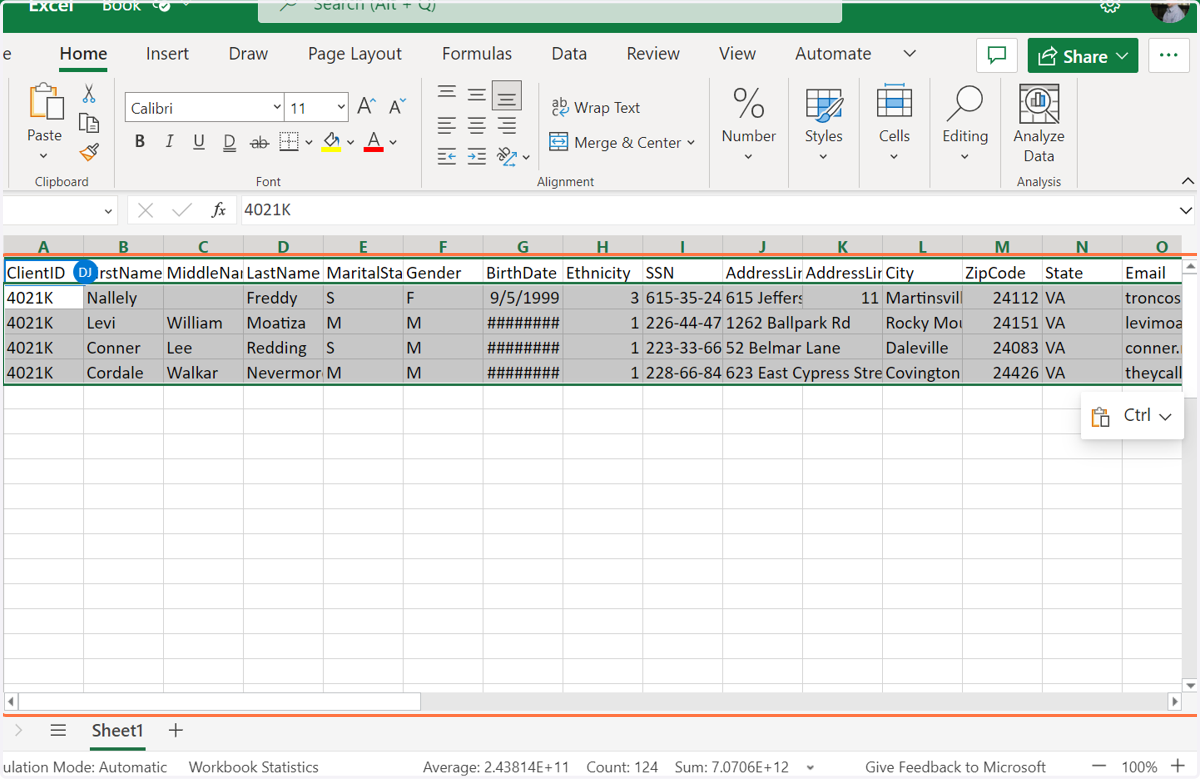Open the View tab

pos(737,54)
